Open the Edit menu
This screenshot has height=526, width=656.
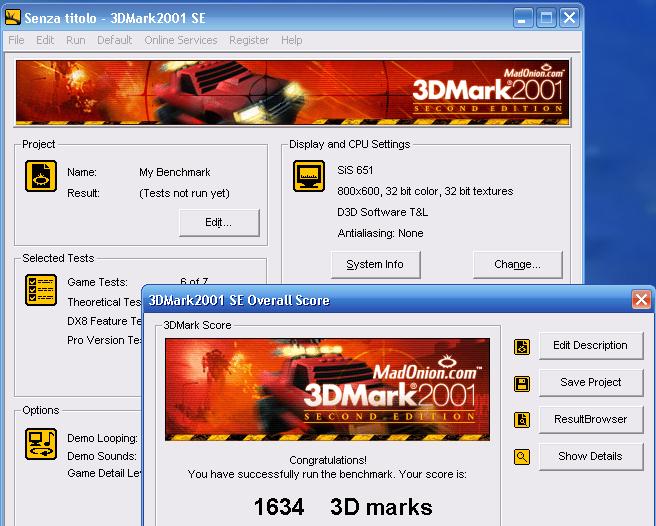(45, 40)
